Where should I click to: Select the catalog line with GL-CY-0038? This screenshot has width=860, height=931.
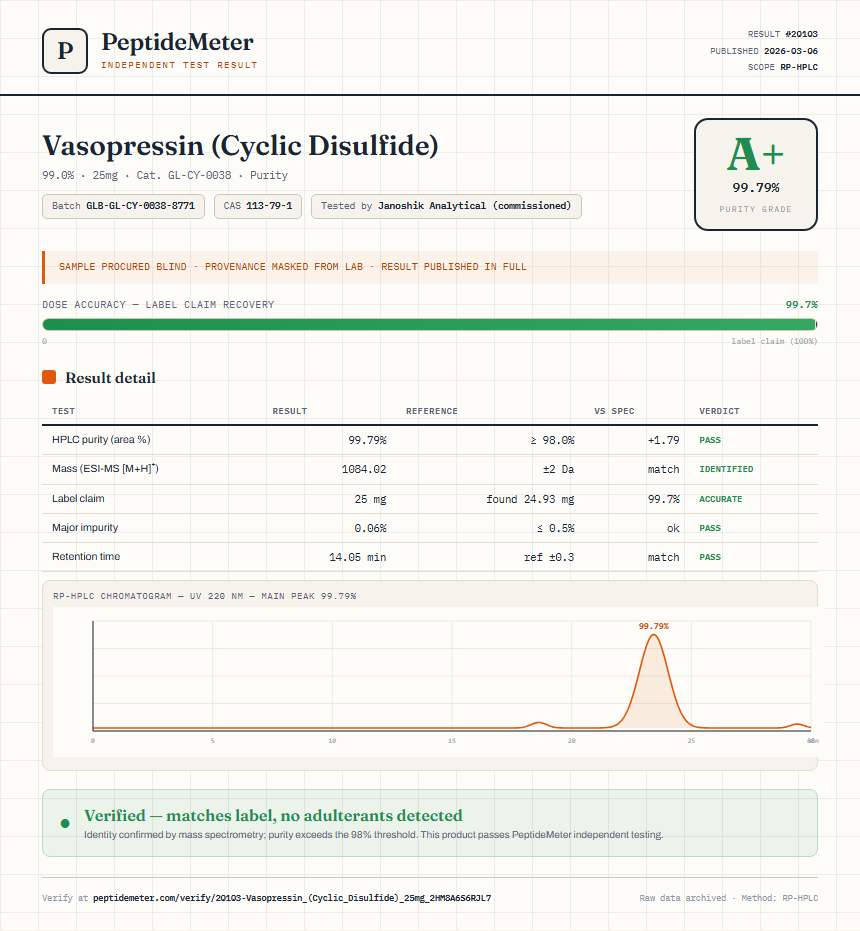165,175
